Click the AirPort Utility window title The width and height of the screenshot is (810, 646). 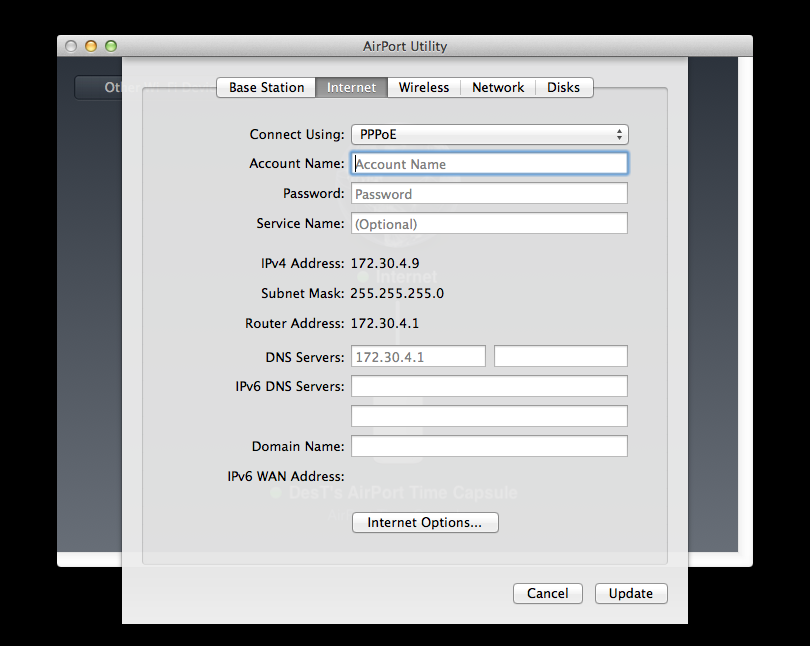pyautogui.click(x=405, y=46)
